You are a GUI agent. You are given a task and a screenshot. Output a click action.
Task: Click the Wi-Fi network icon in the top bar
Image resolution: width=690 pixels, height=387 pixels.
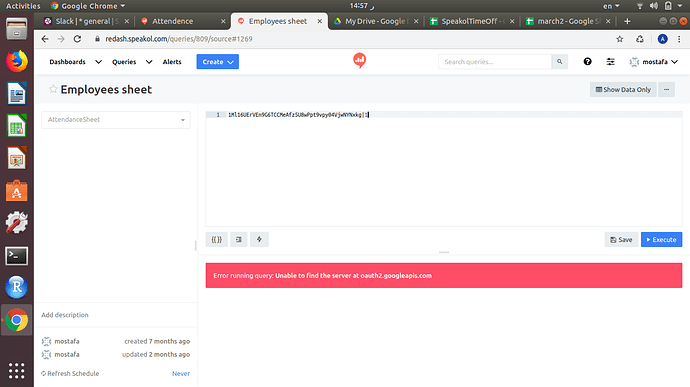pos(640,6)
